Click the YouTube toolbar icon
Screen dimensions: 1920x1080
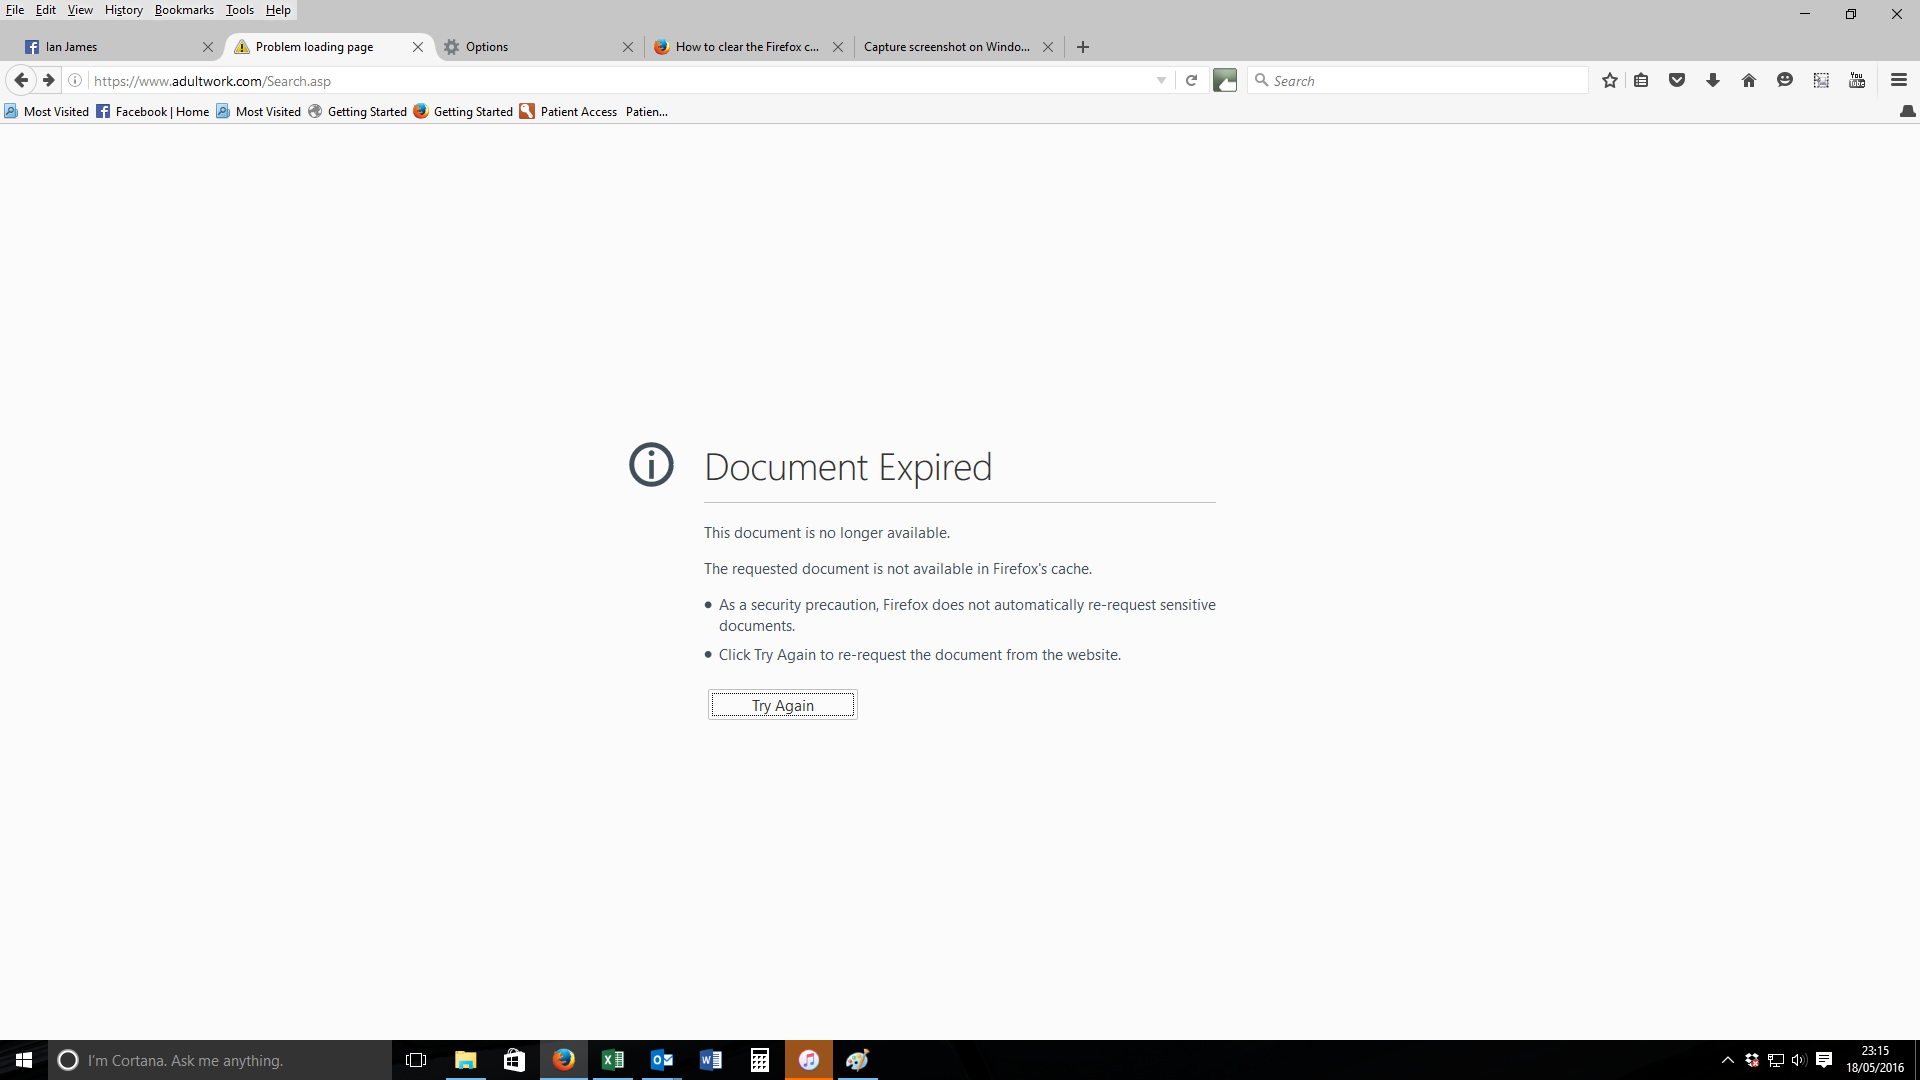coord(1857,80)
